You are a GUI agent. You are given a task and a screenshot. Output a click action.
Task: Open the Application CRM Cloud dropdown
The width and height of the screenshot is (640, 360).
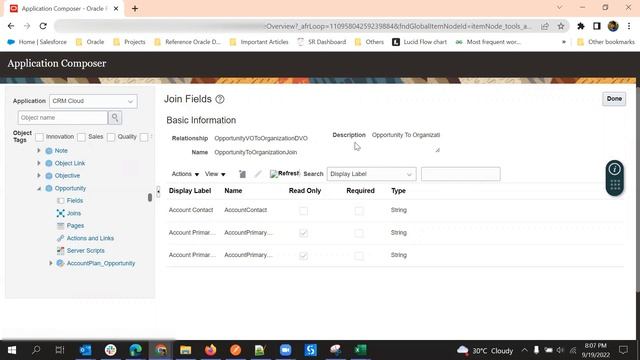click(x=93, y=101)
